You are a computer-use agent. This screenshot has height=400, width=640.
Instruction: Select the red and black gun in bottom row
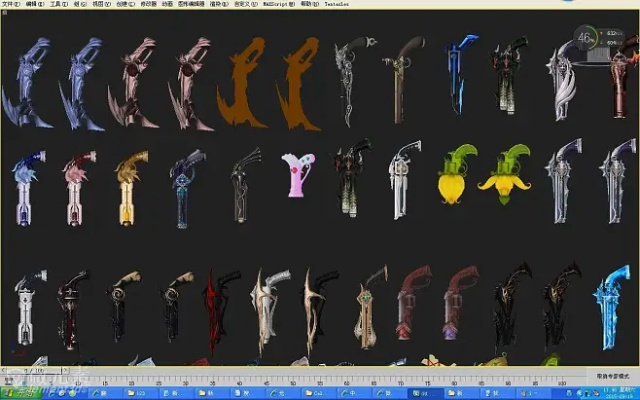pyautogui.click(x=213, y=308)
